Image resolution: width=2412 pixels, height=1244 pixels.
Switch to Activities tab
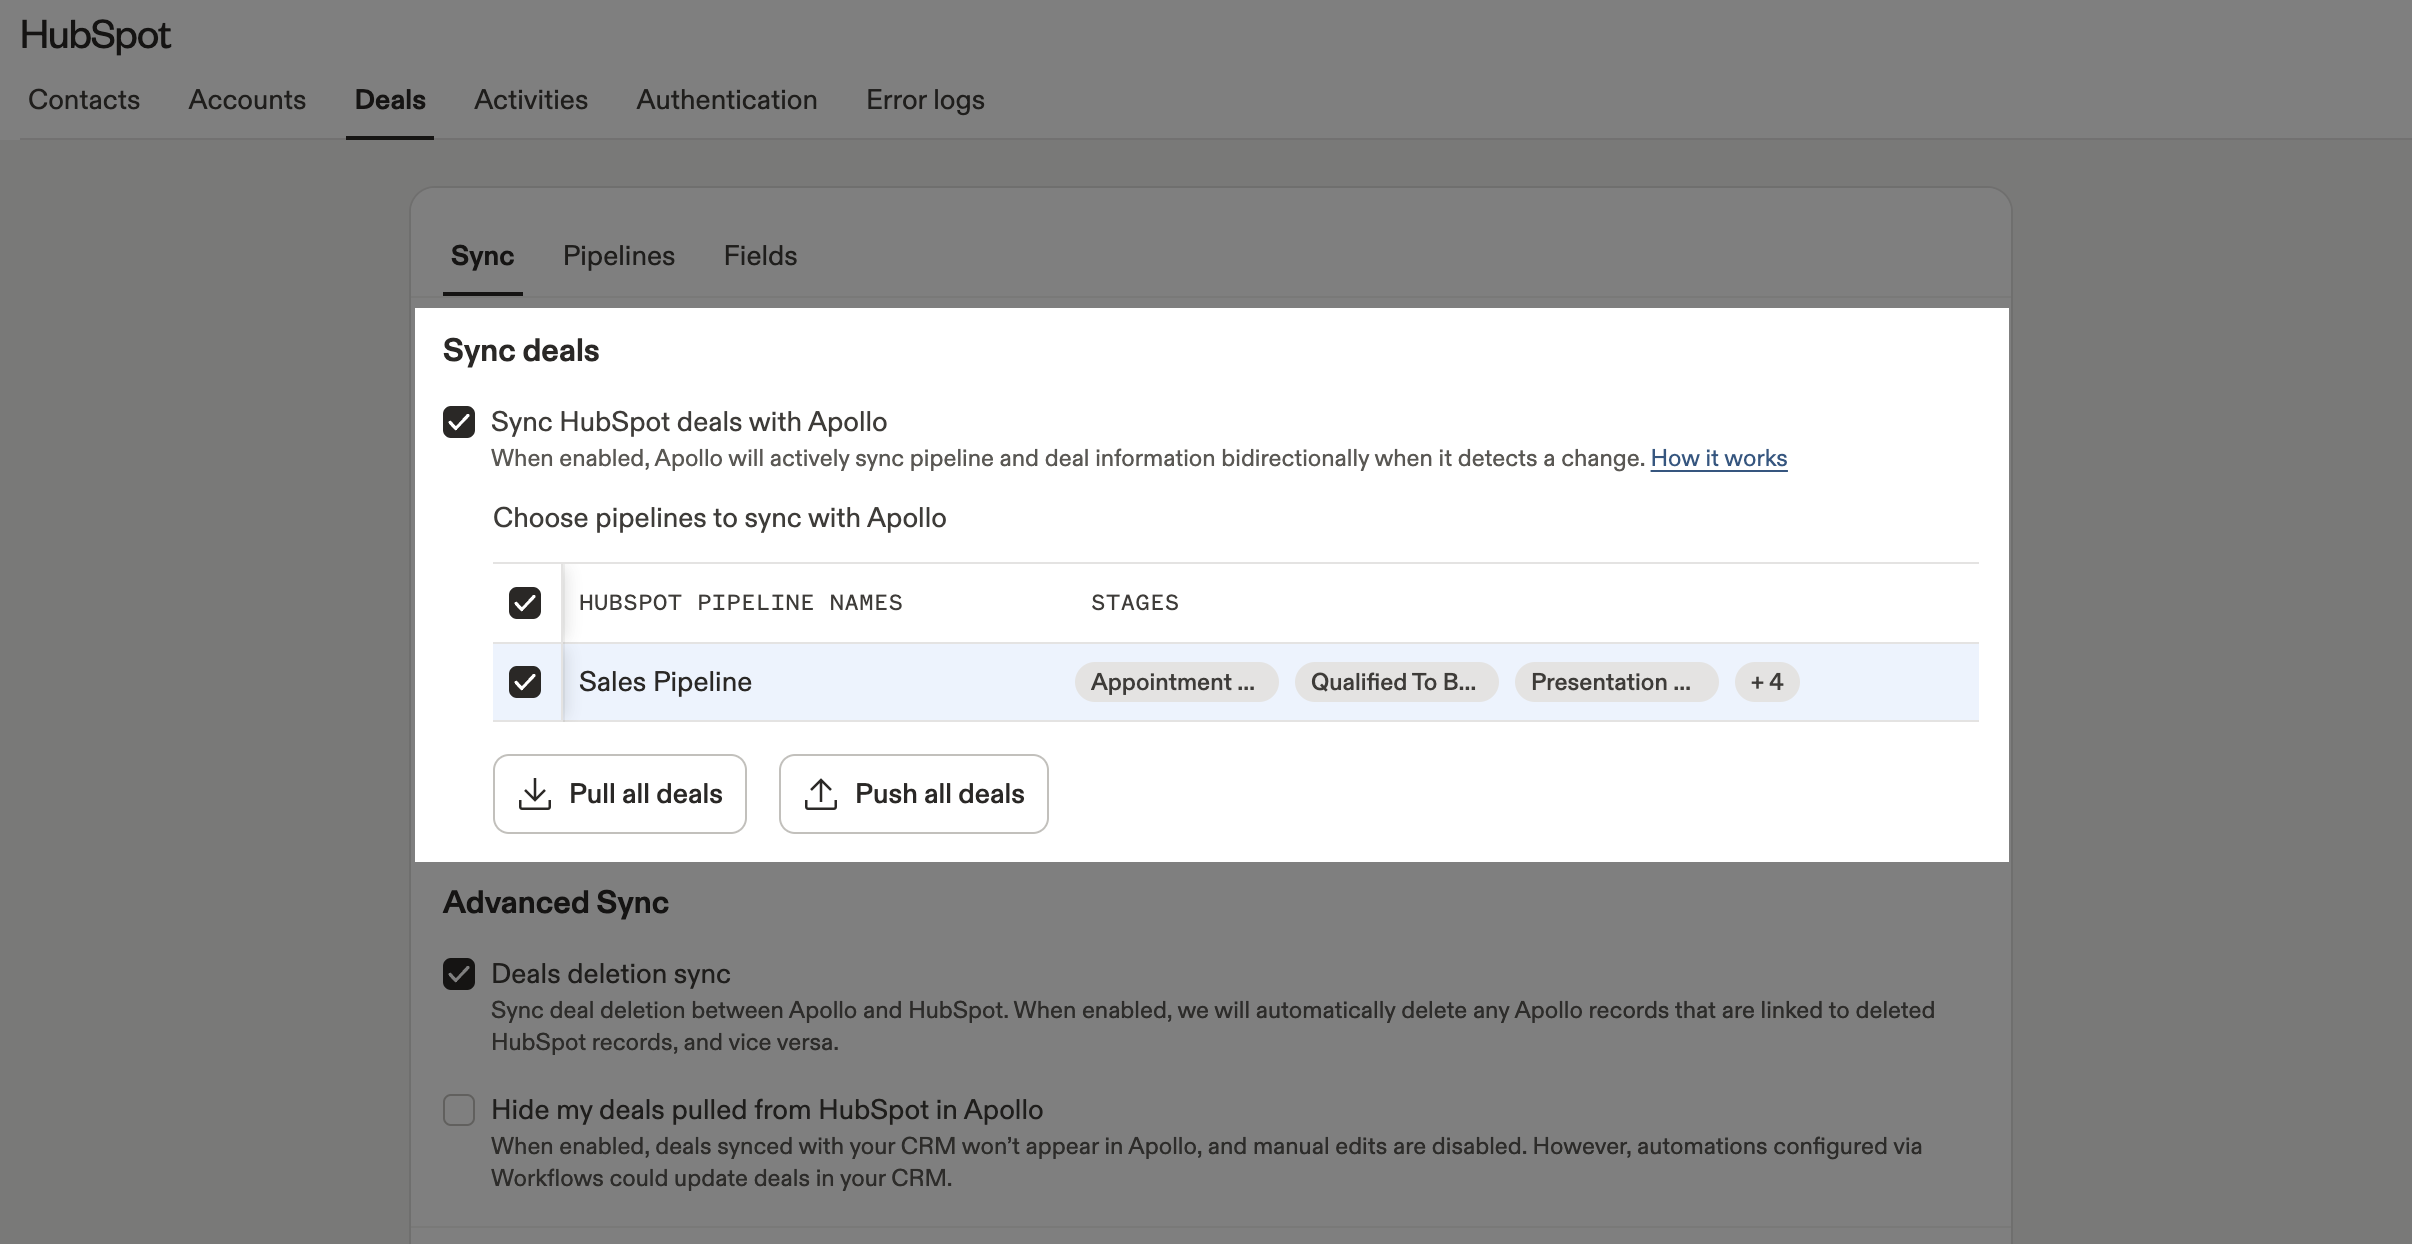pos(531,100)
